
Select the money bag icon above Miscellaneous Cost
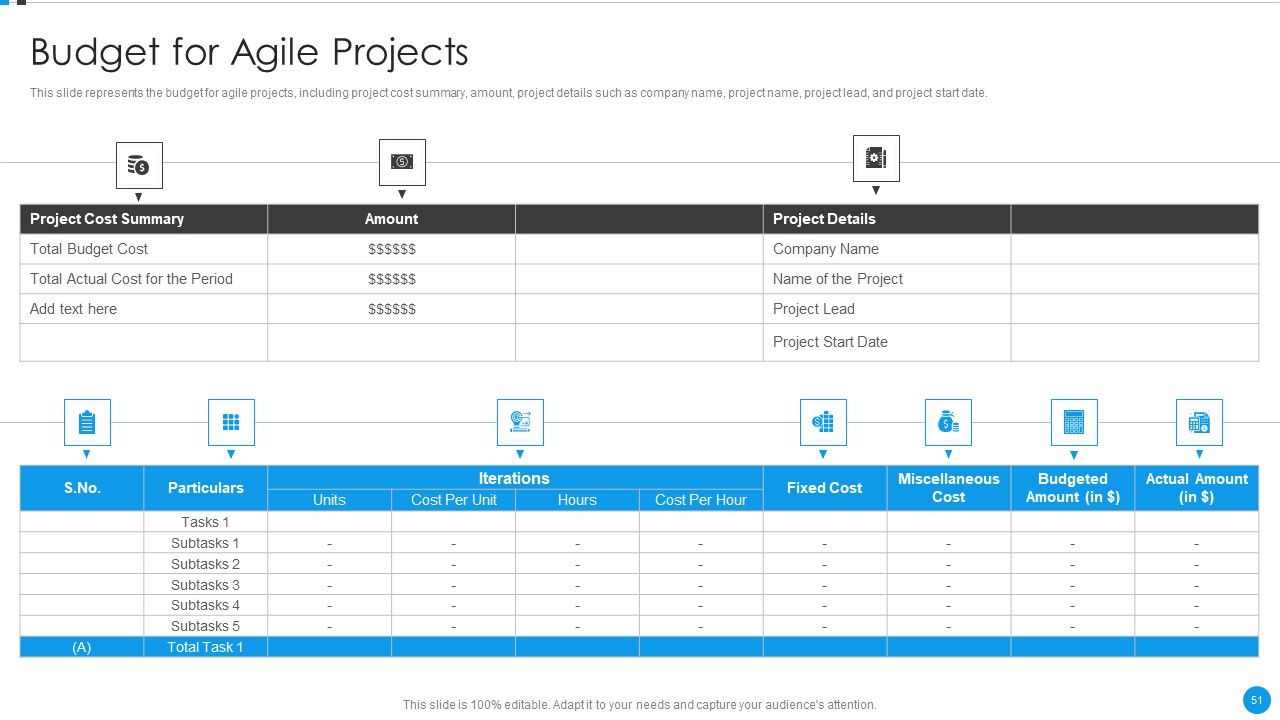pyautogui.click(x=948, y=422)
